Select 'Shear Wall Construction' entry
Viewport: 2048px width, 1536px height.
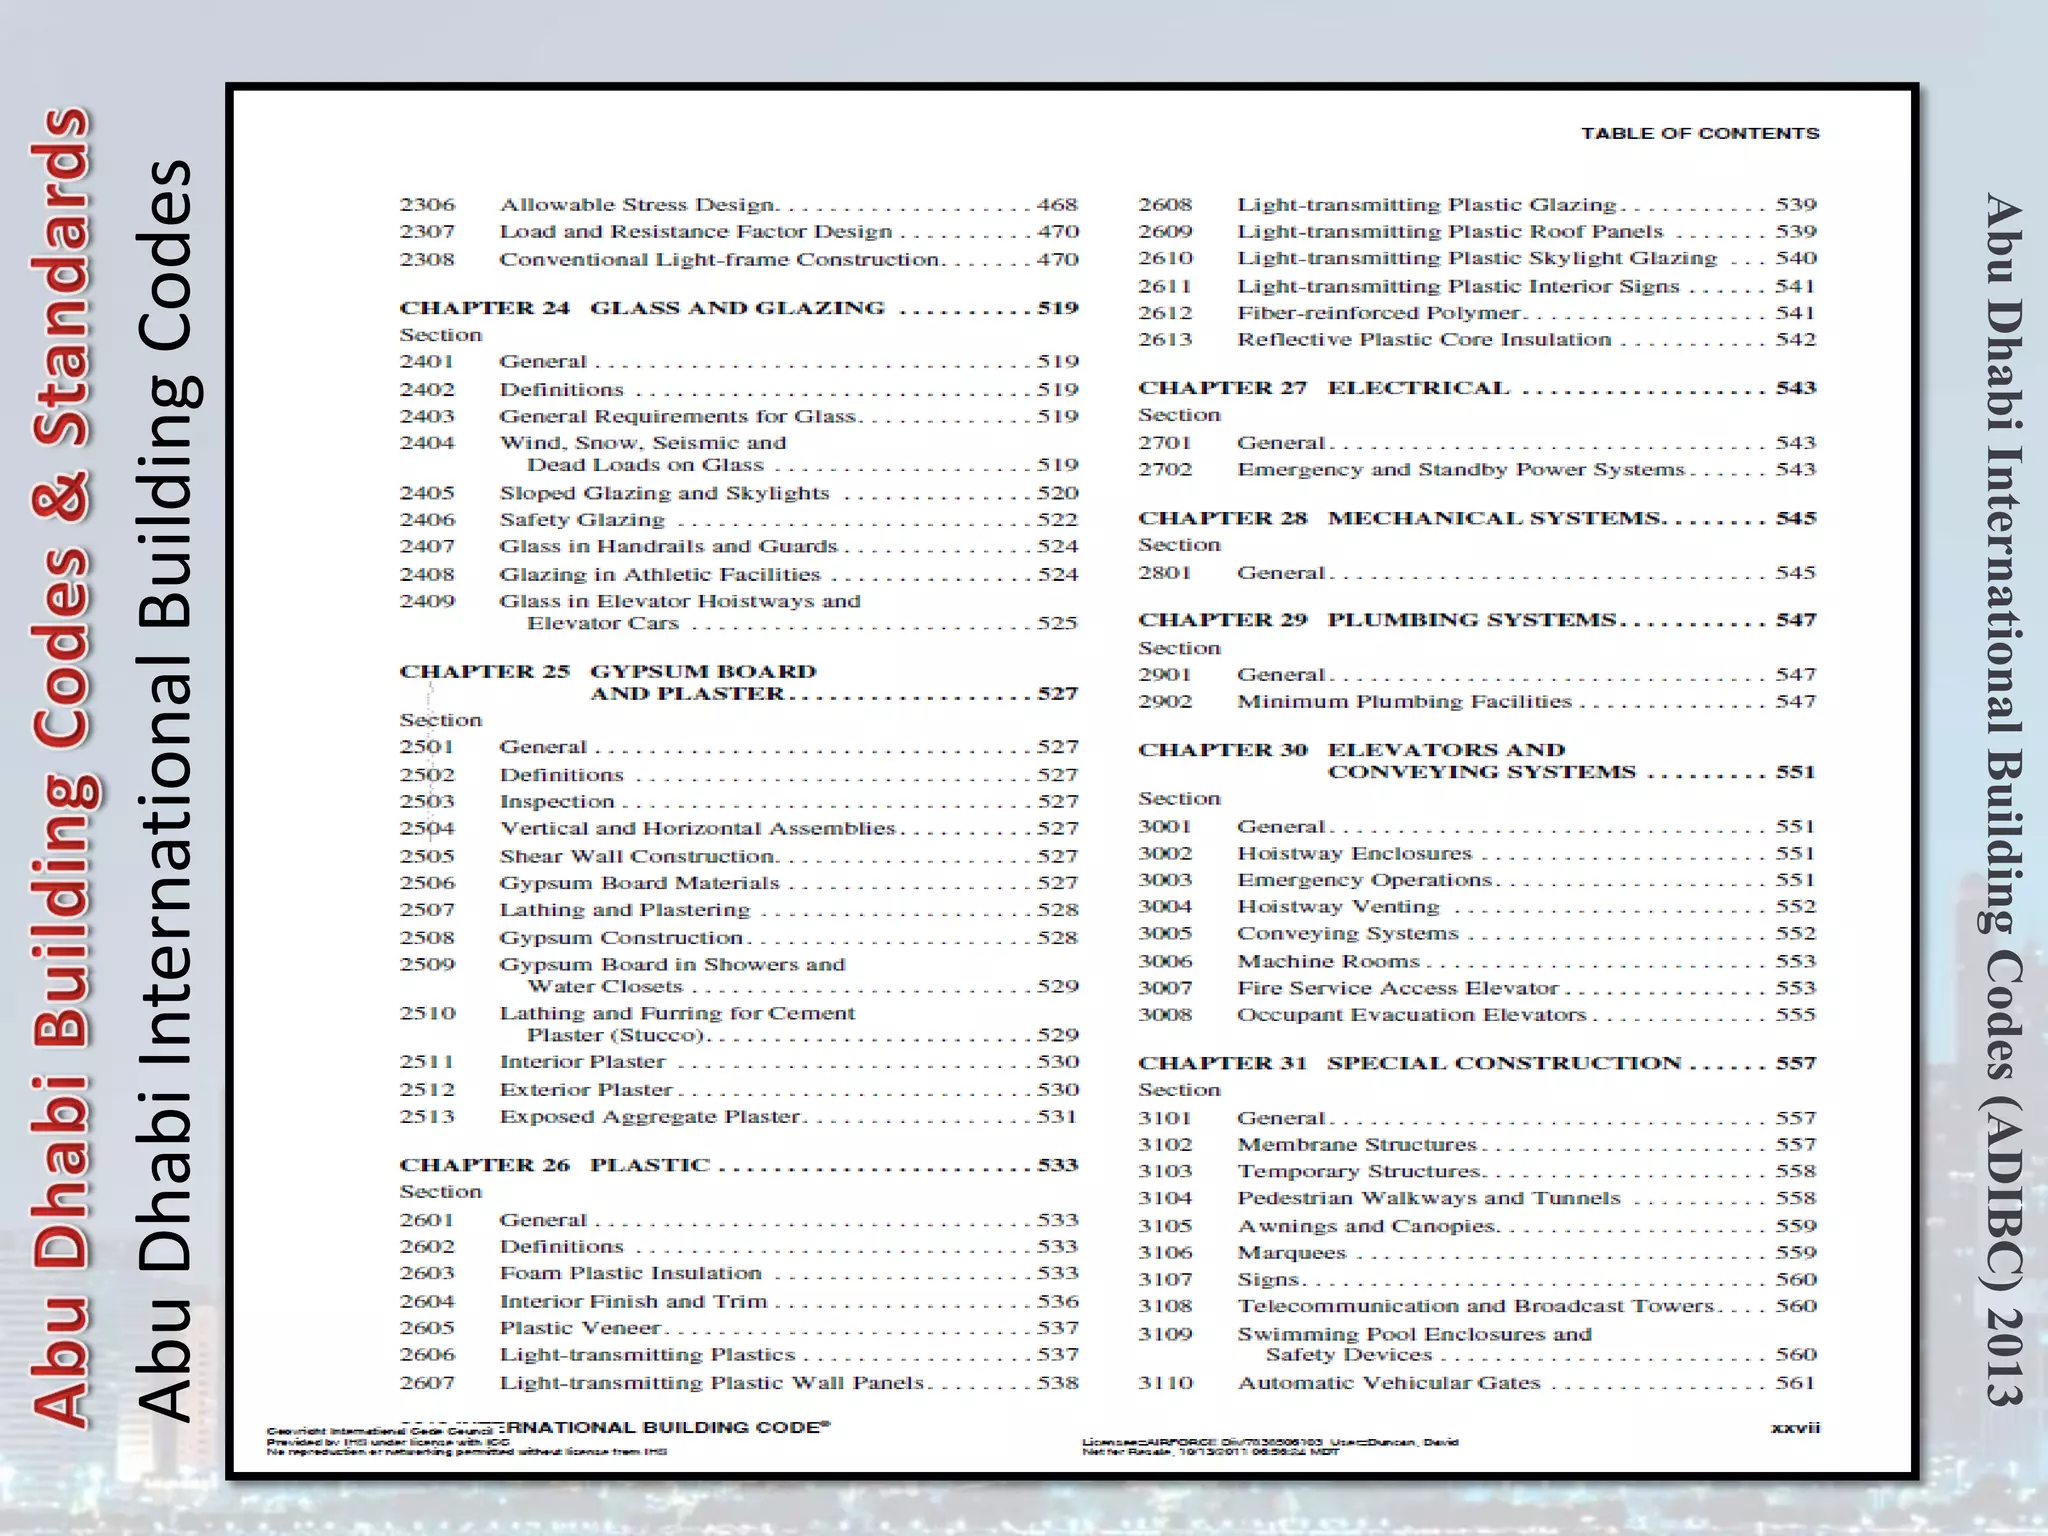[x=739, y=856]
